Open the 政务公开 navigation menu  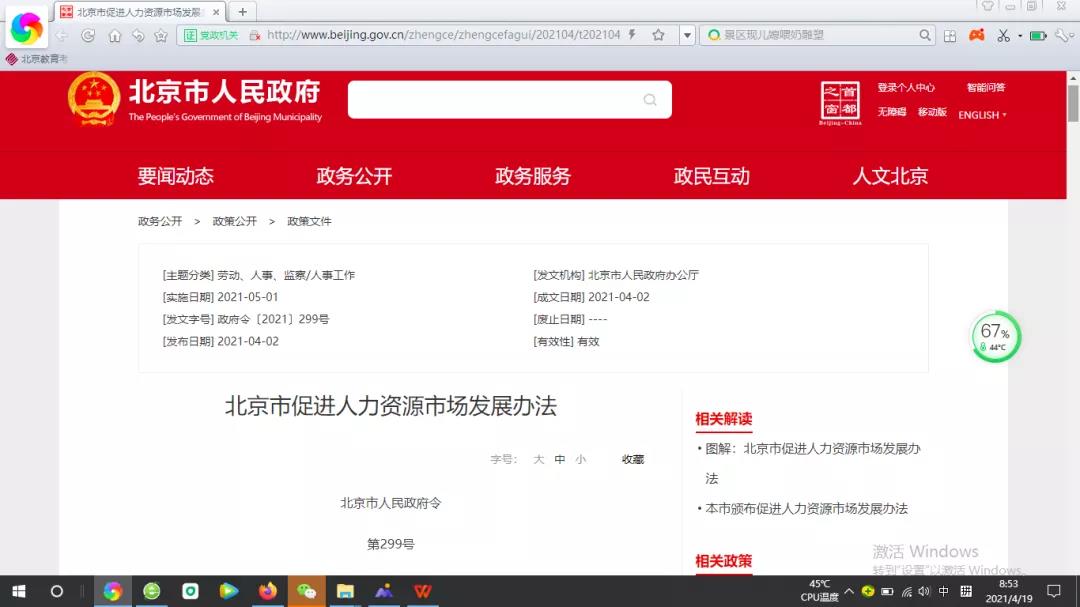(354, 176)
